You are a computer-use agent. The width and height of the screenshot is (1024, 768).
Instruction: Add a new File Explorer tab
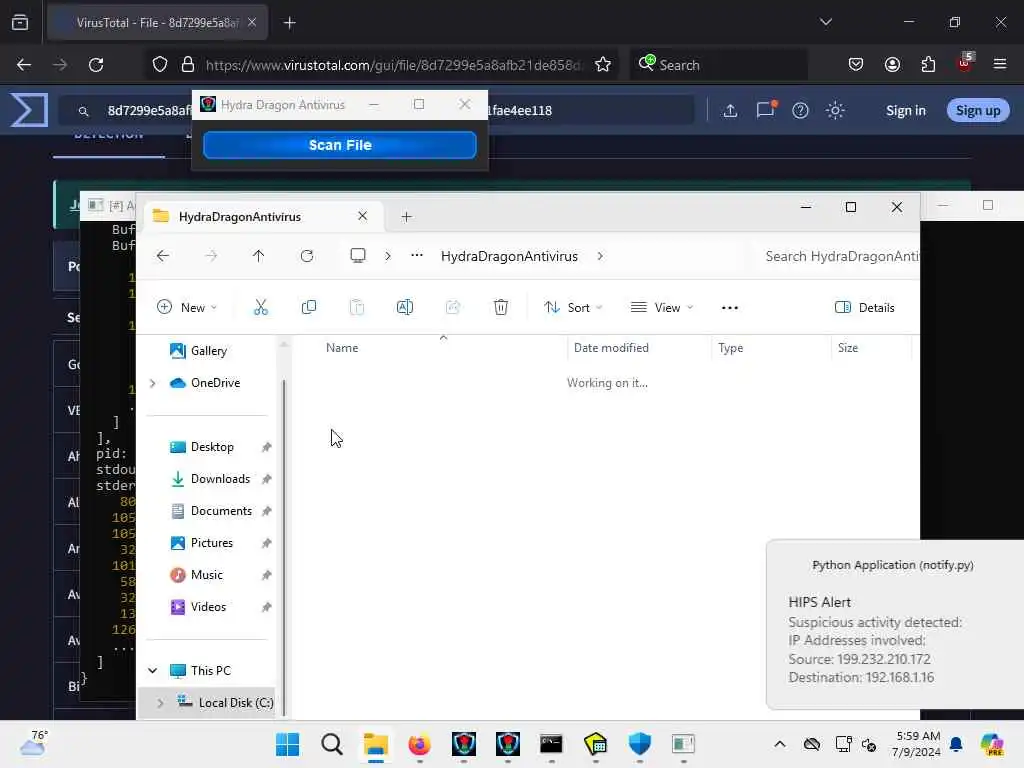tap(406, 216)
